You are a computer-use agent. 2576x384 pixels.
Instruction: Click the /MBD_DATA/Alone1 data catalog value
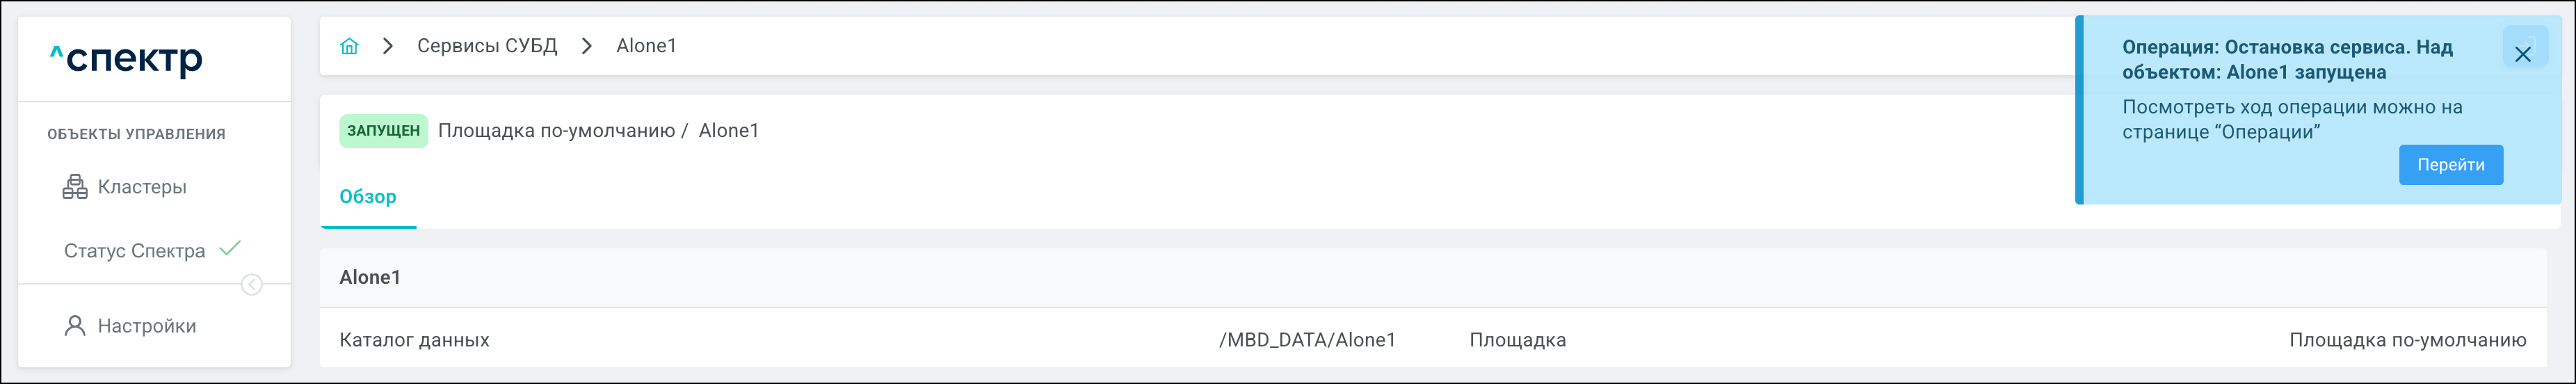1307,340
